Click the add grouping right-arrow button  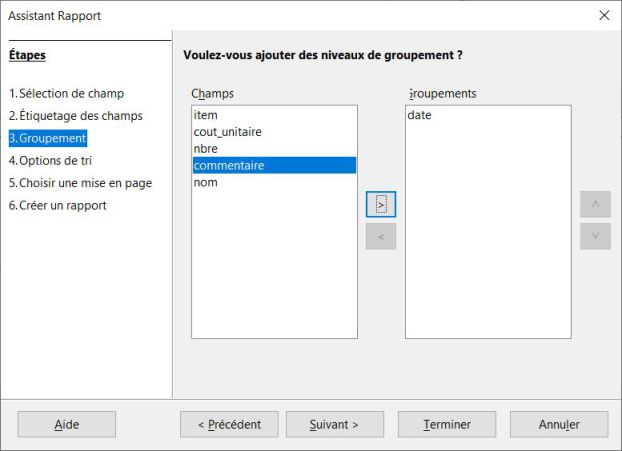pyautogui.click(x=381, y=202)
